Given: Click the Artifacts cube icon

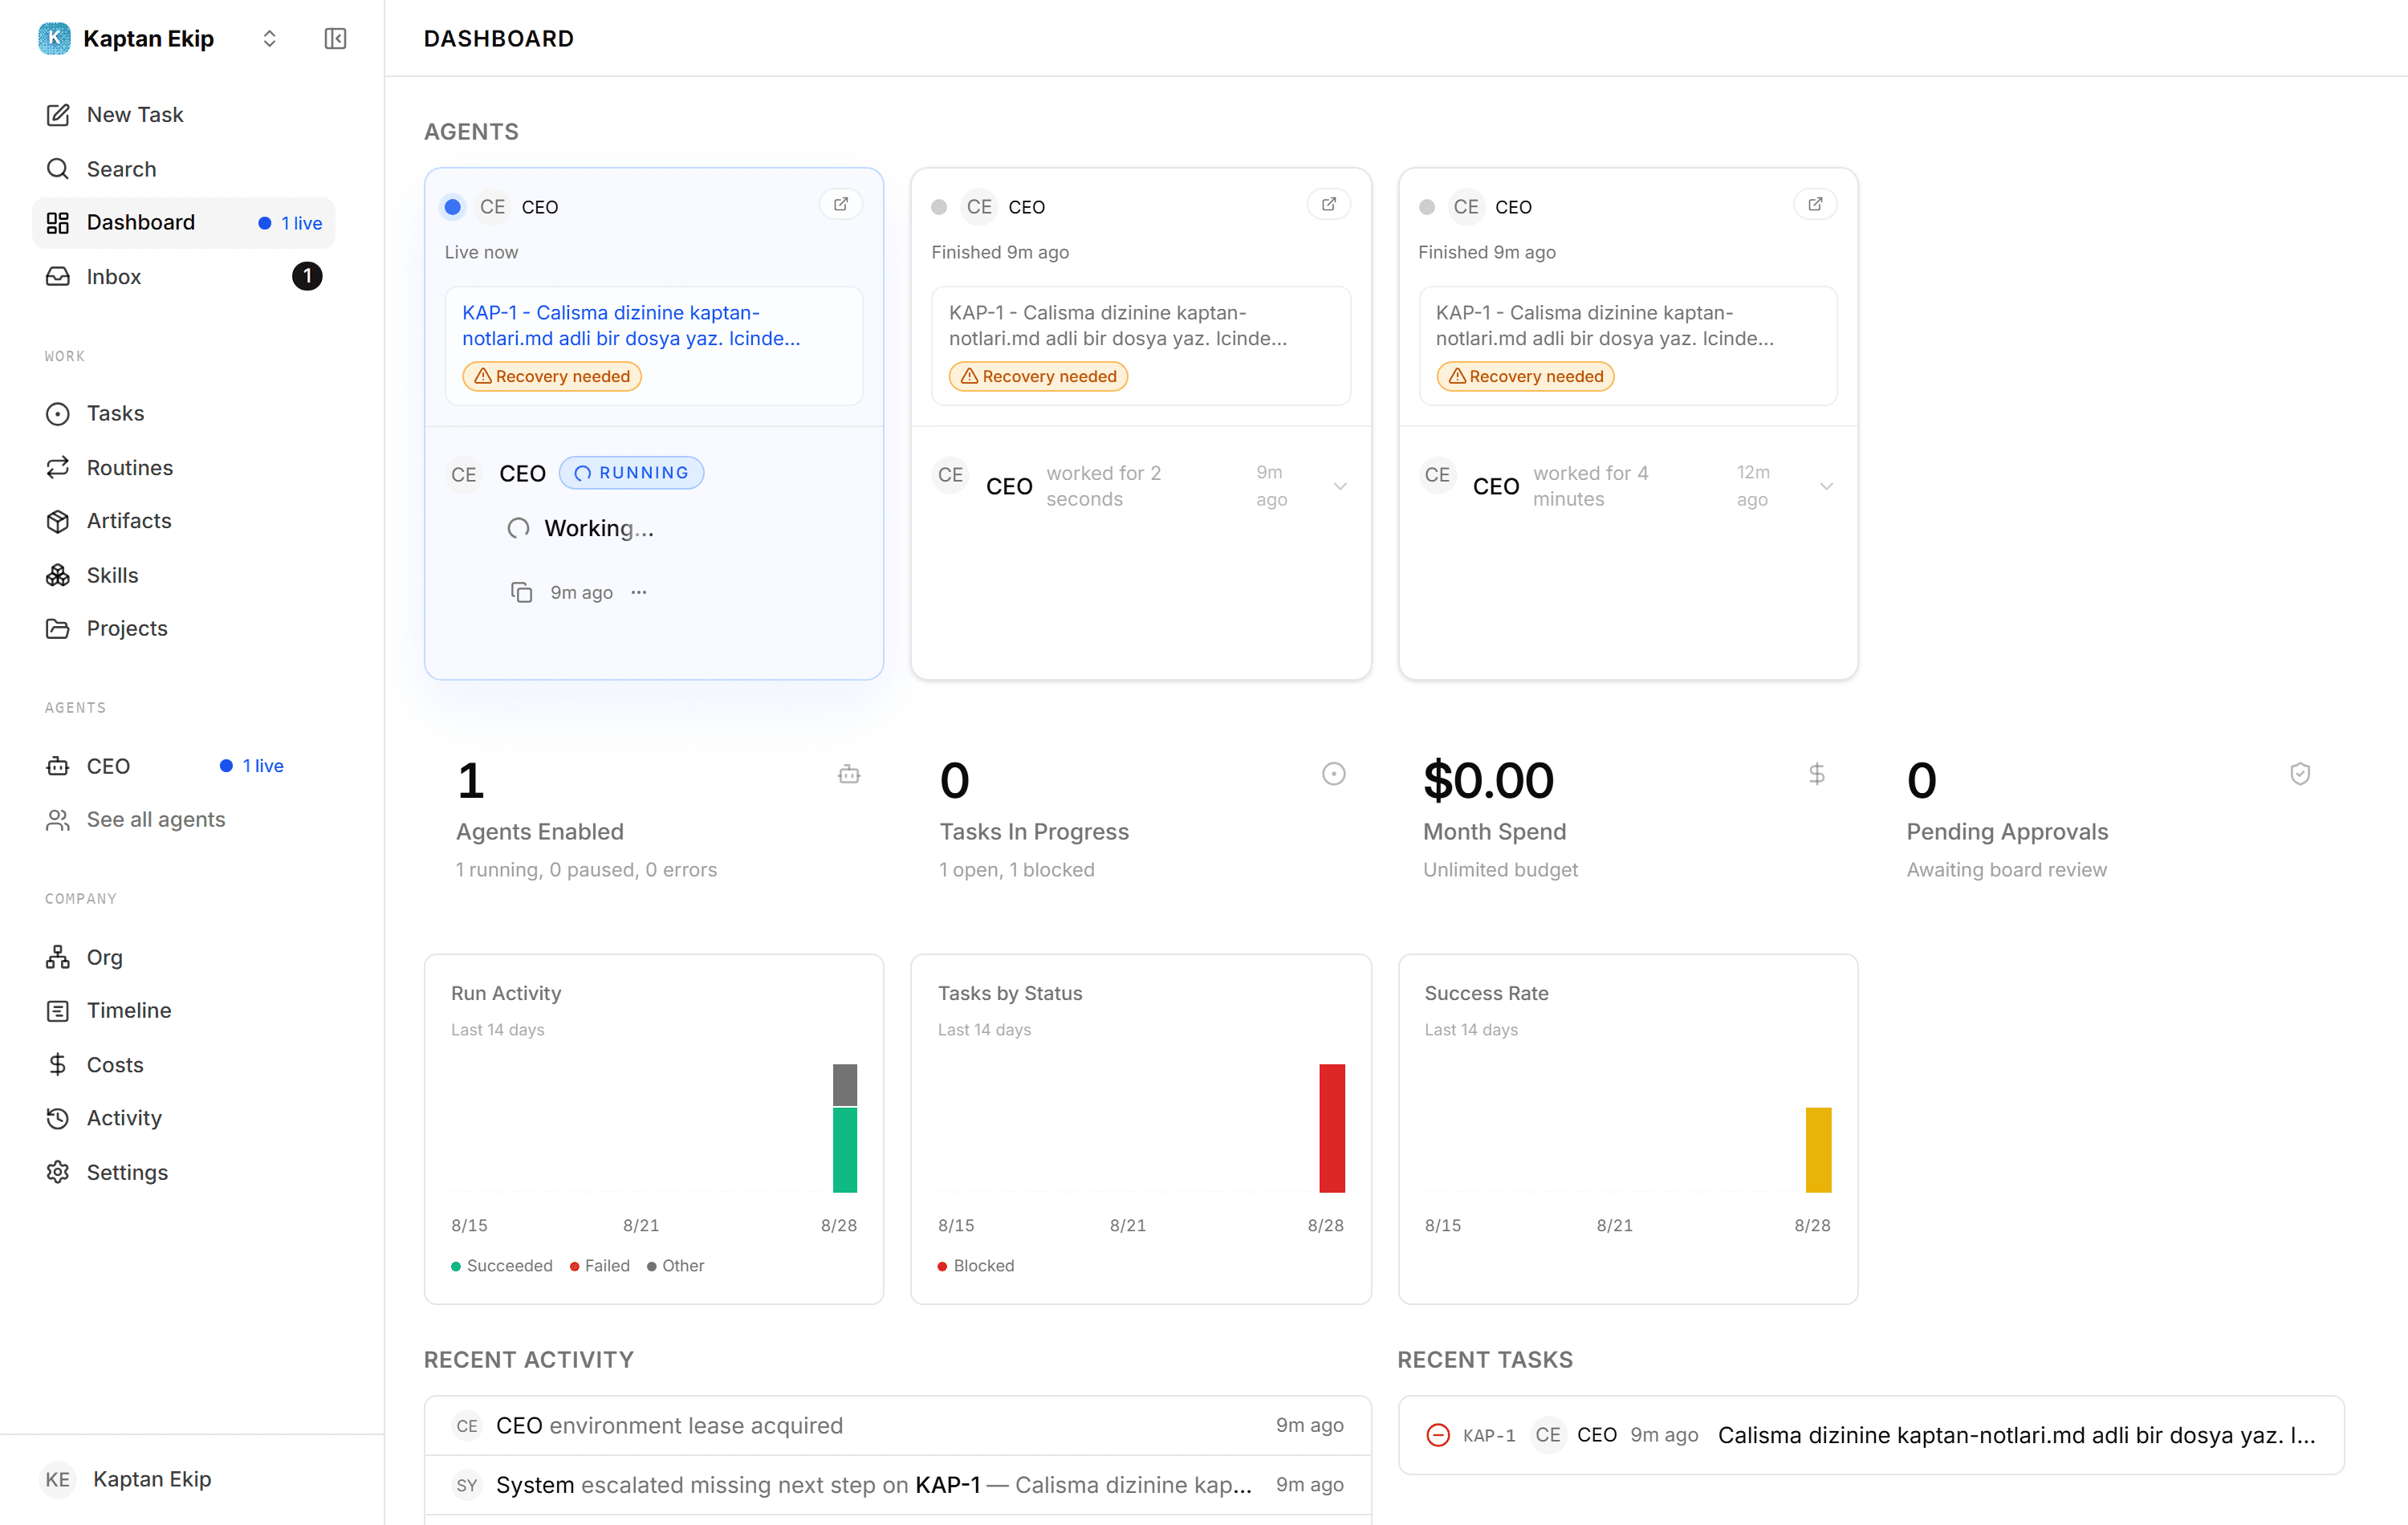Looking at the screenshot, I should click(58, 521).
